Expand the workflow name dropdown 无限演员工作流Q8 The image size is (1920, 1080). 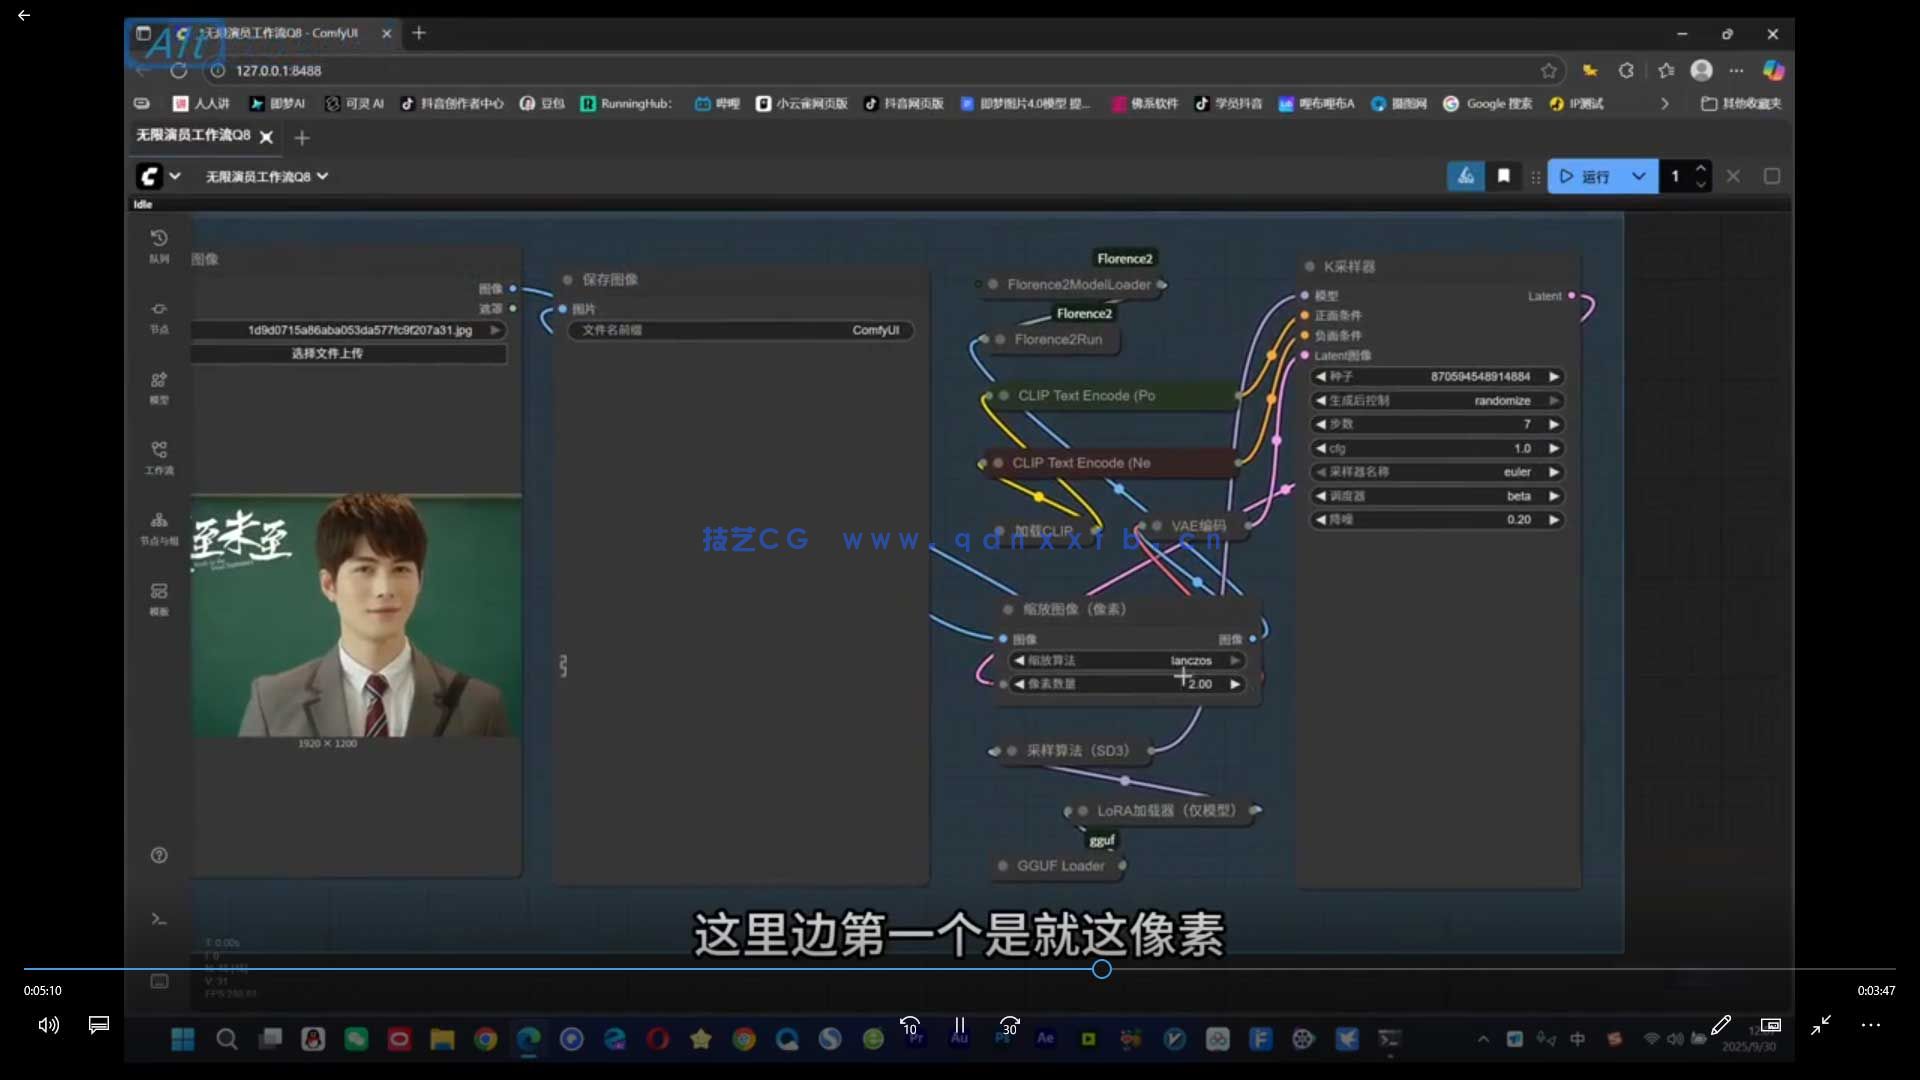coord(321,176)
